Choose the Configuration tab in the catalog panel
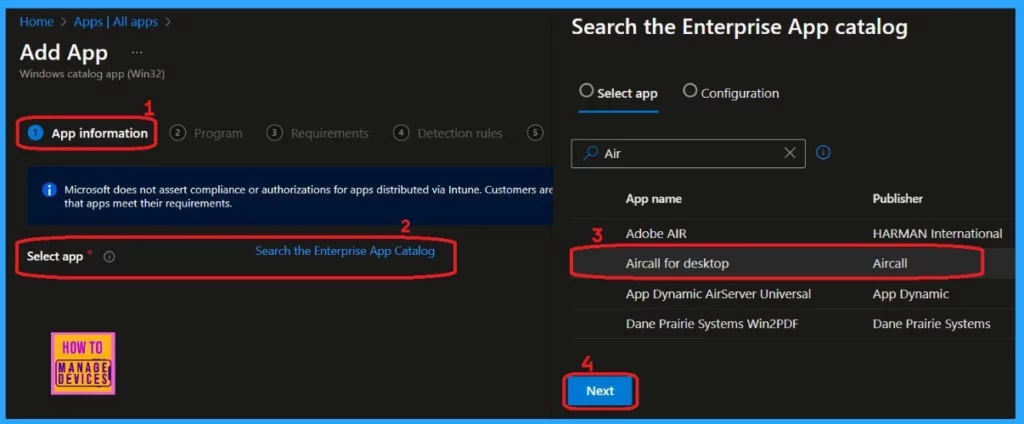The width and height of the screenshot is (1024, 424). (x=731, y=93)
